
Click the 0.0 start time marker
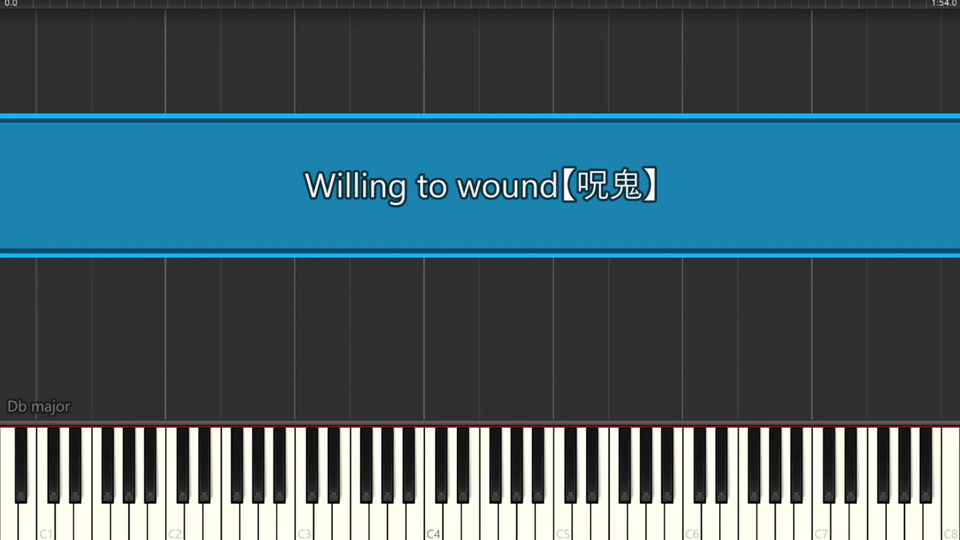pyautogui.click(x=11, y=4)
